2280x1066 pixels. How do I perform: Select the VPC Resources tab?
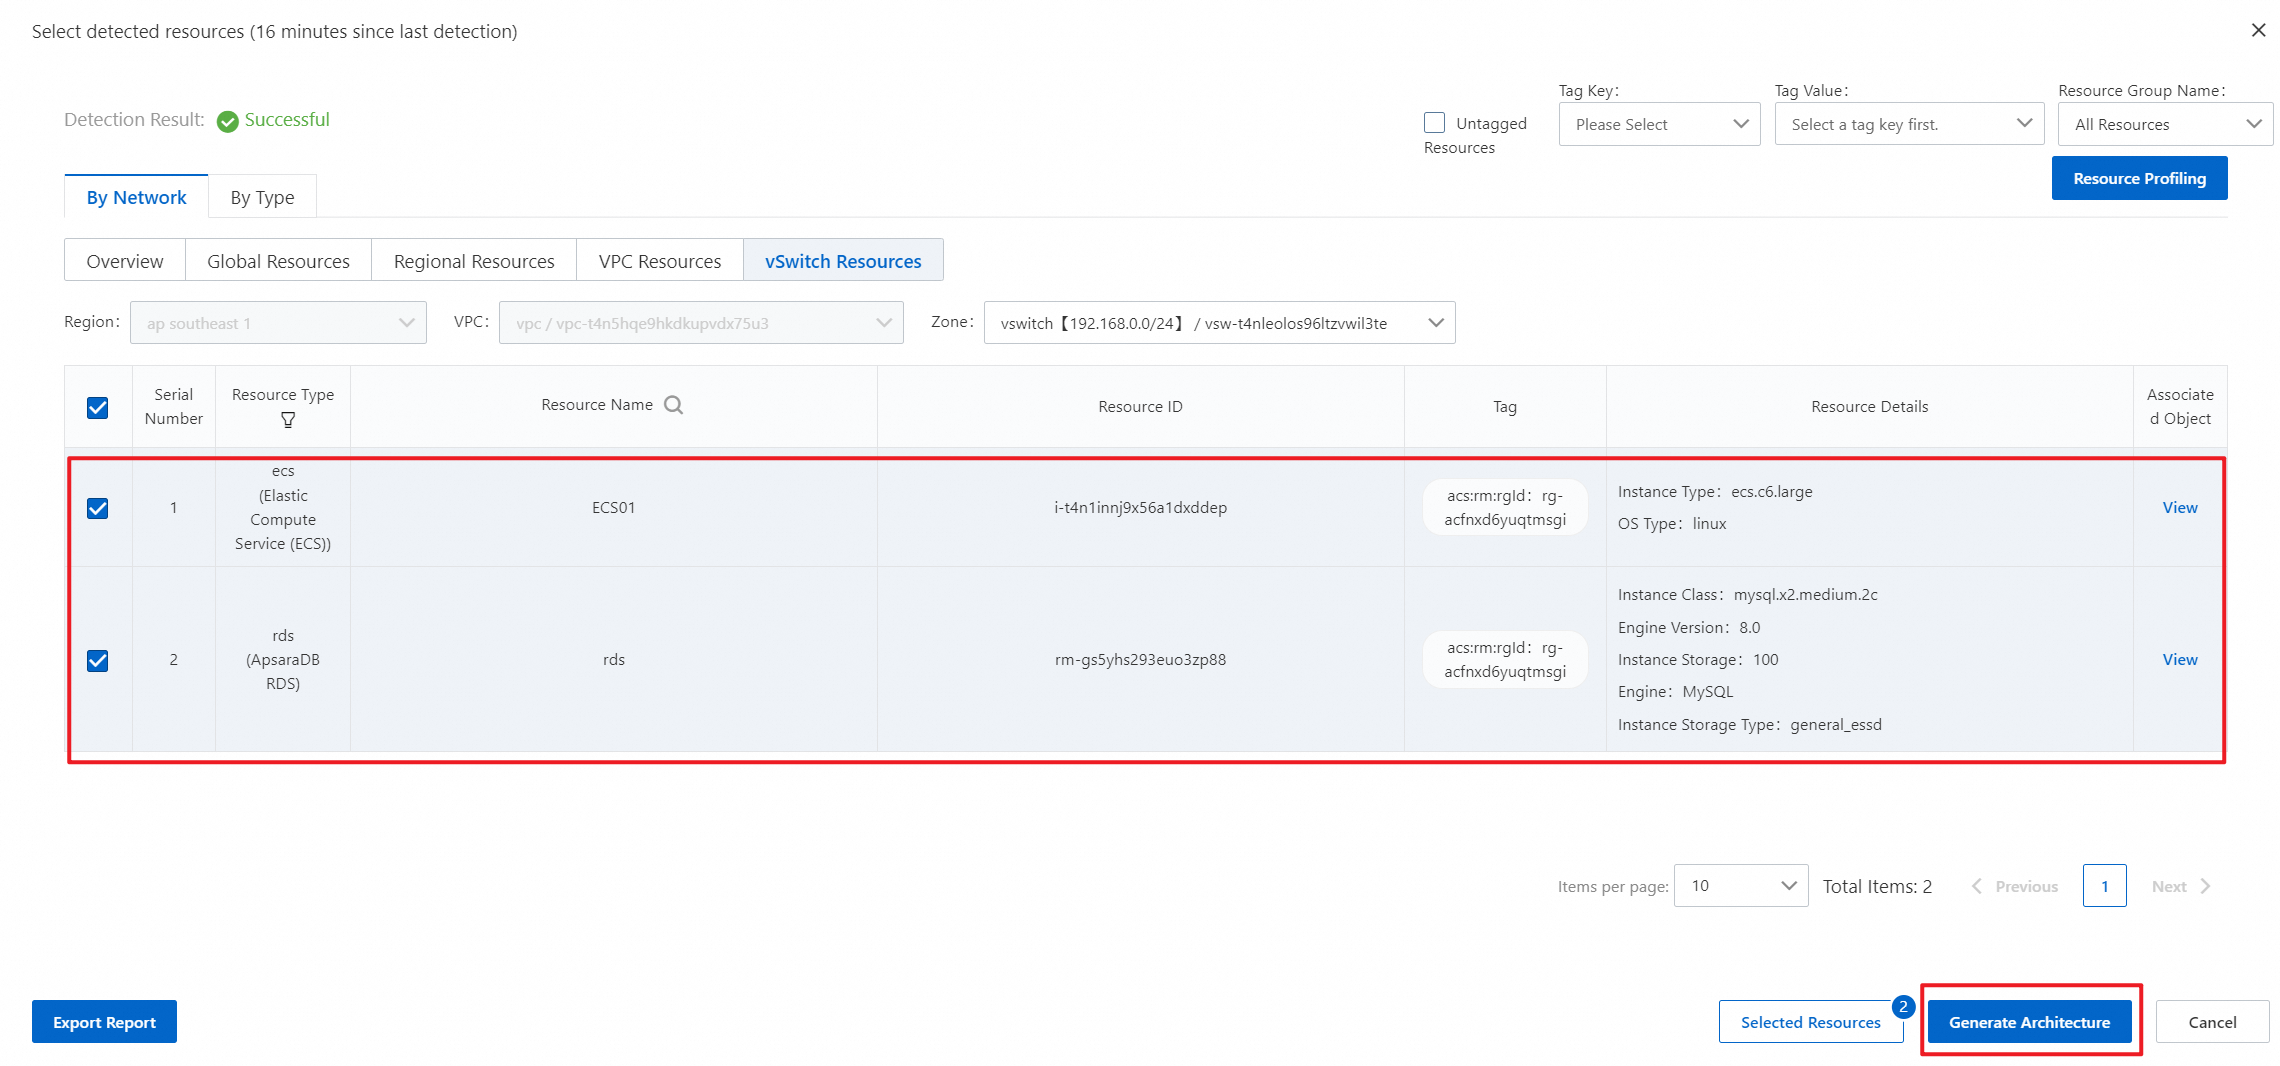660,261
